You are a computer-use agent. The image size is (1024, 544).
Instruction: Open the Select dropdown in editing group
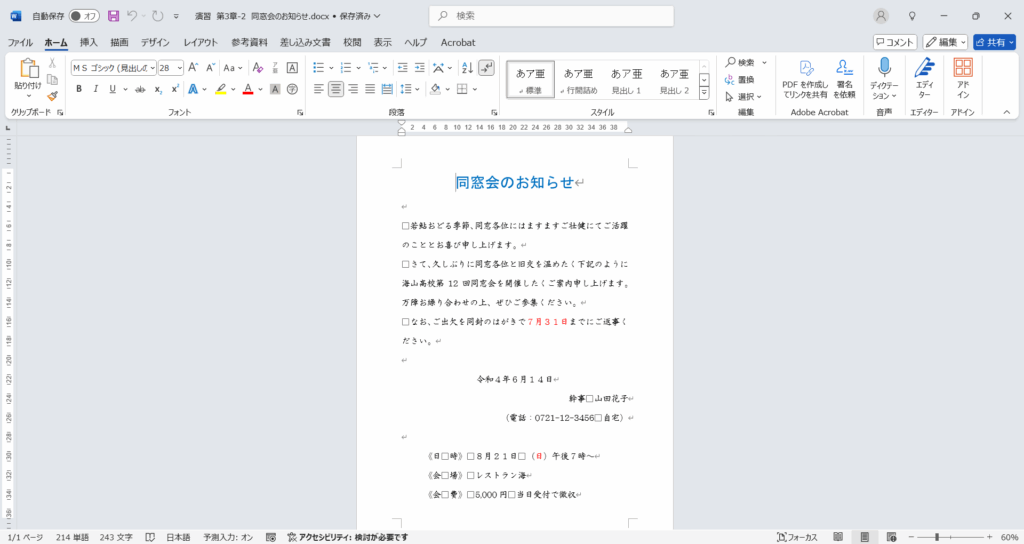(743, 97)
